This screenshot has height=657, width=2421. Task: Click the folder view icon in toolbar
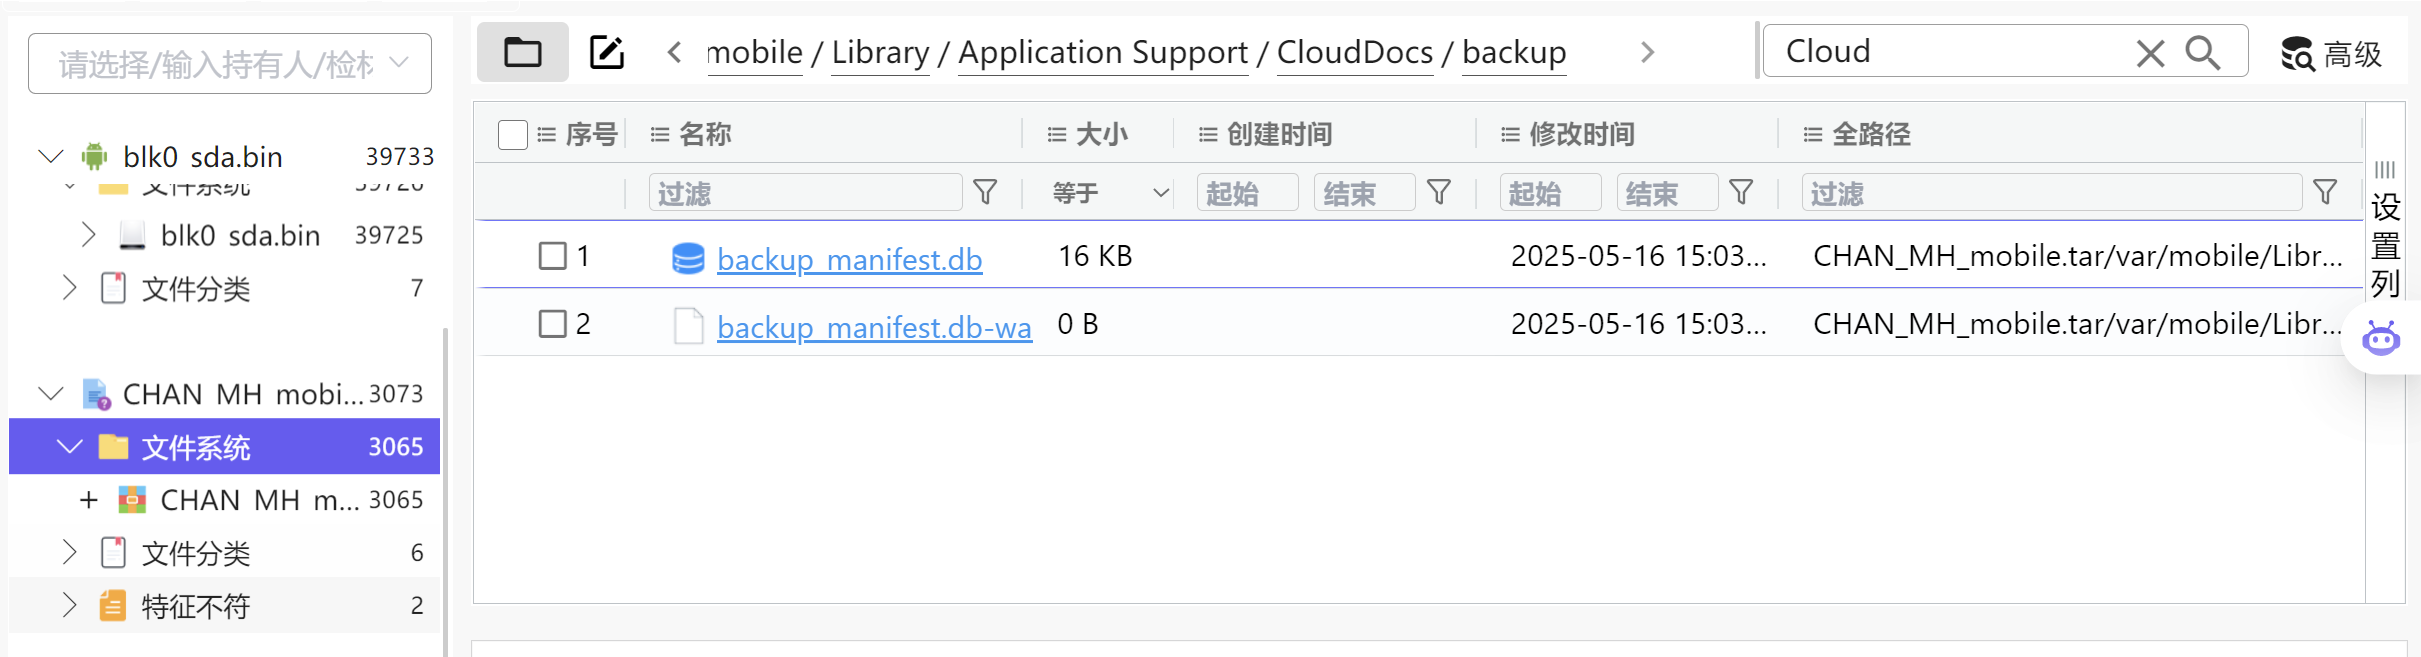click(x=522, y=52)
